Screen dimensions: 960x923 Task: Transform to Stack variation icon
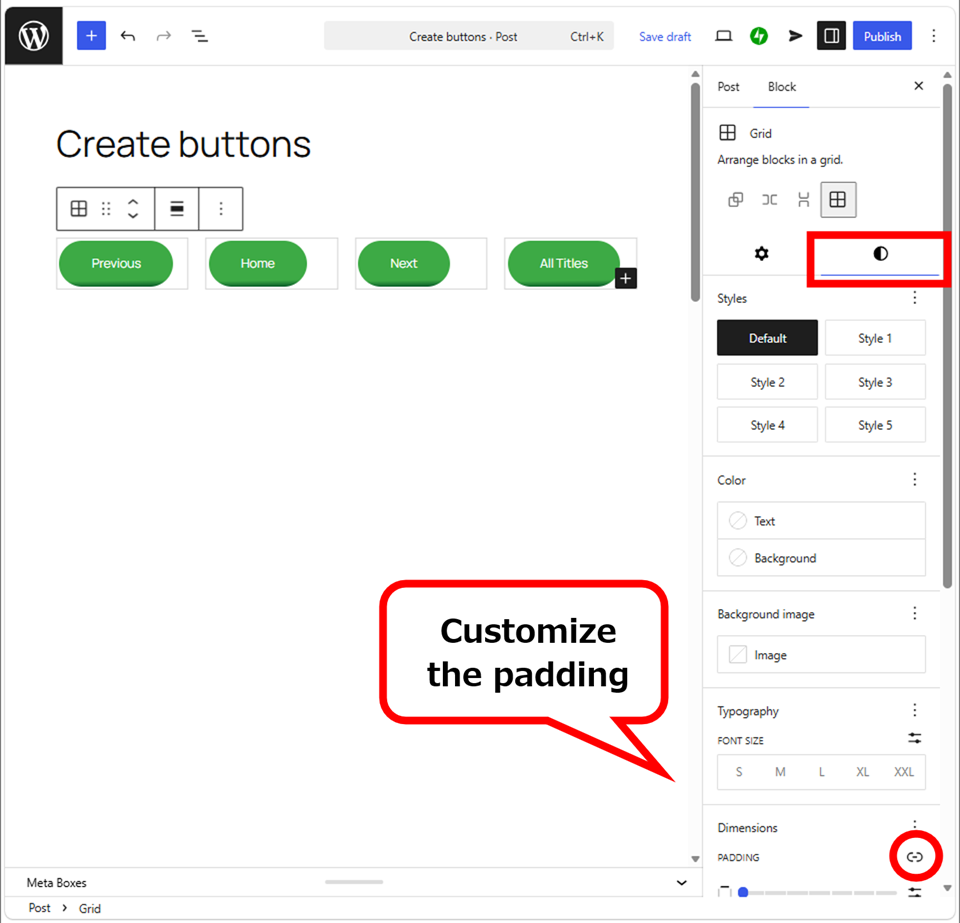coord(804,200)
